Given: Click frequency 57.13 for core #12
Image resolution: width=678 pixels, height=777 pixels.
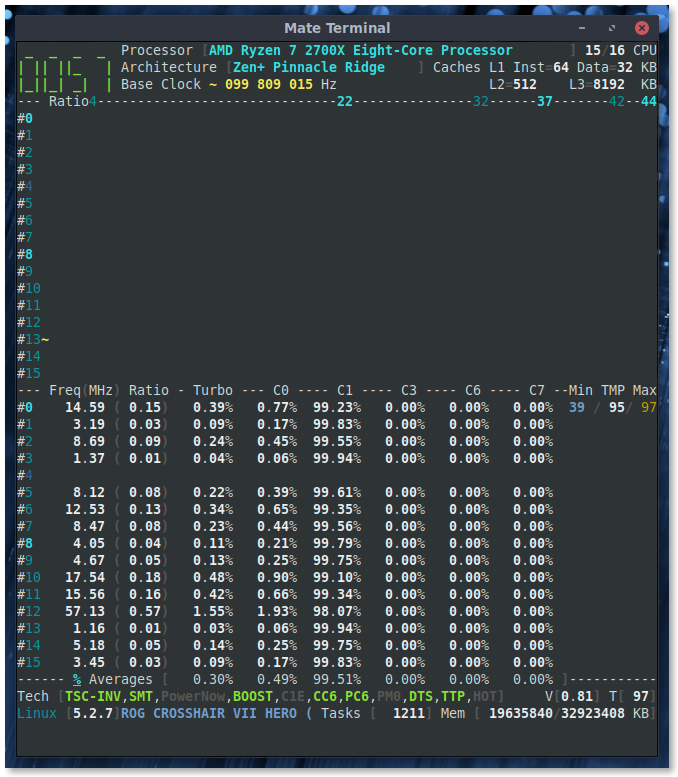Looking at the screenshot, I should pyautogui.click(x=85, y=611).
